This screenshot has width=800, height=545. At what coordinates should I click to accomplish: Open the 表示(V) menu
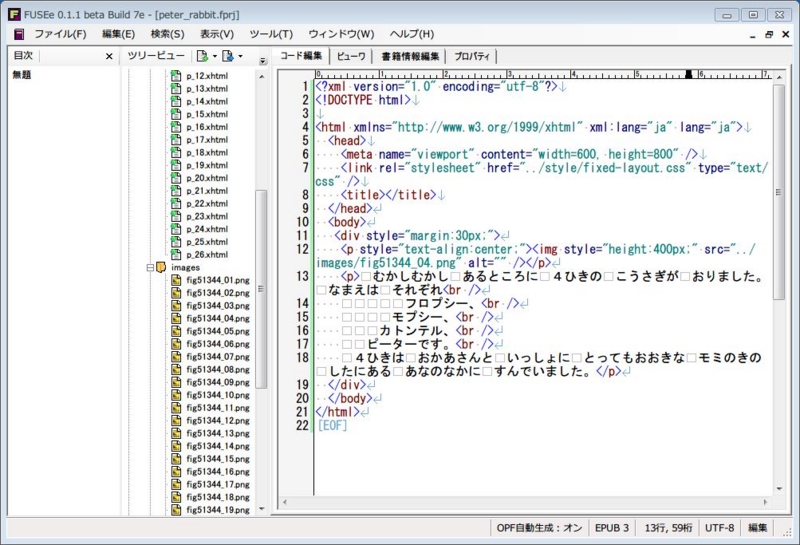point(217,34)
